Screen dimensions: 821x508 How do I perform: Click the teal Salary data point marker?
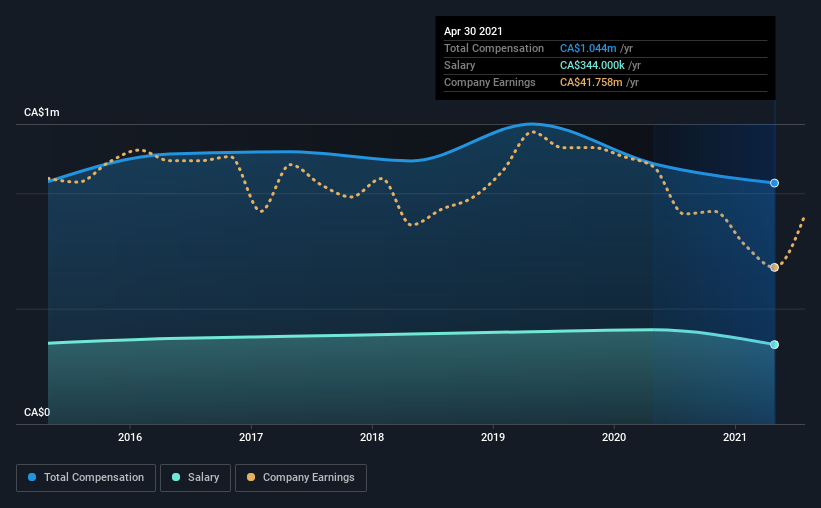(774, 345)
